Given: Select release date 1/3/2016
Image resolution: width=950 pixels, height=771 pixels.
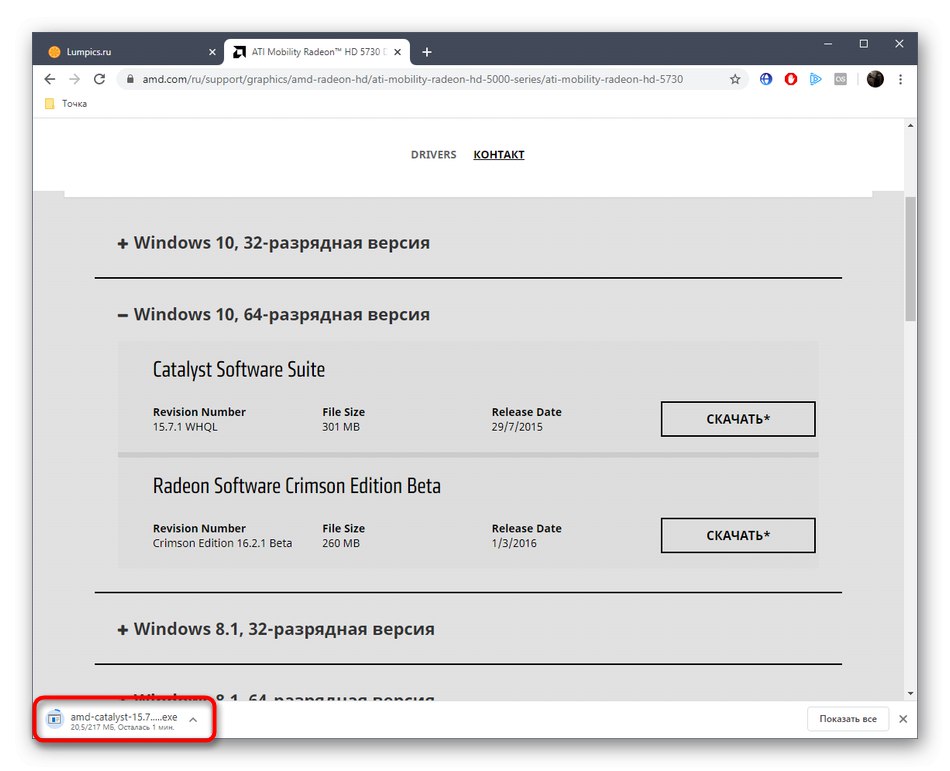Looking at the screenshot, I should 514,543.
